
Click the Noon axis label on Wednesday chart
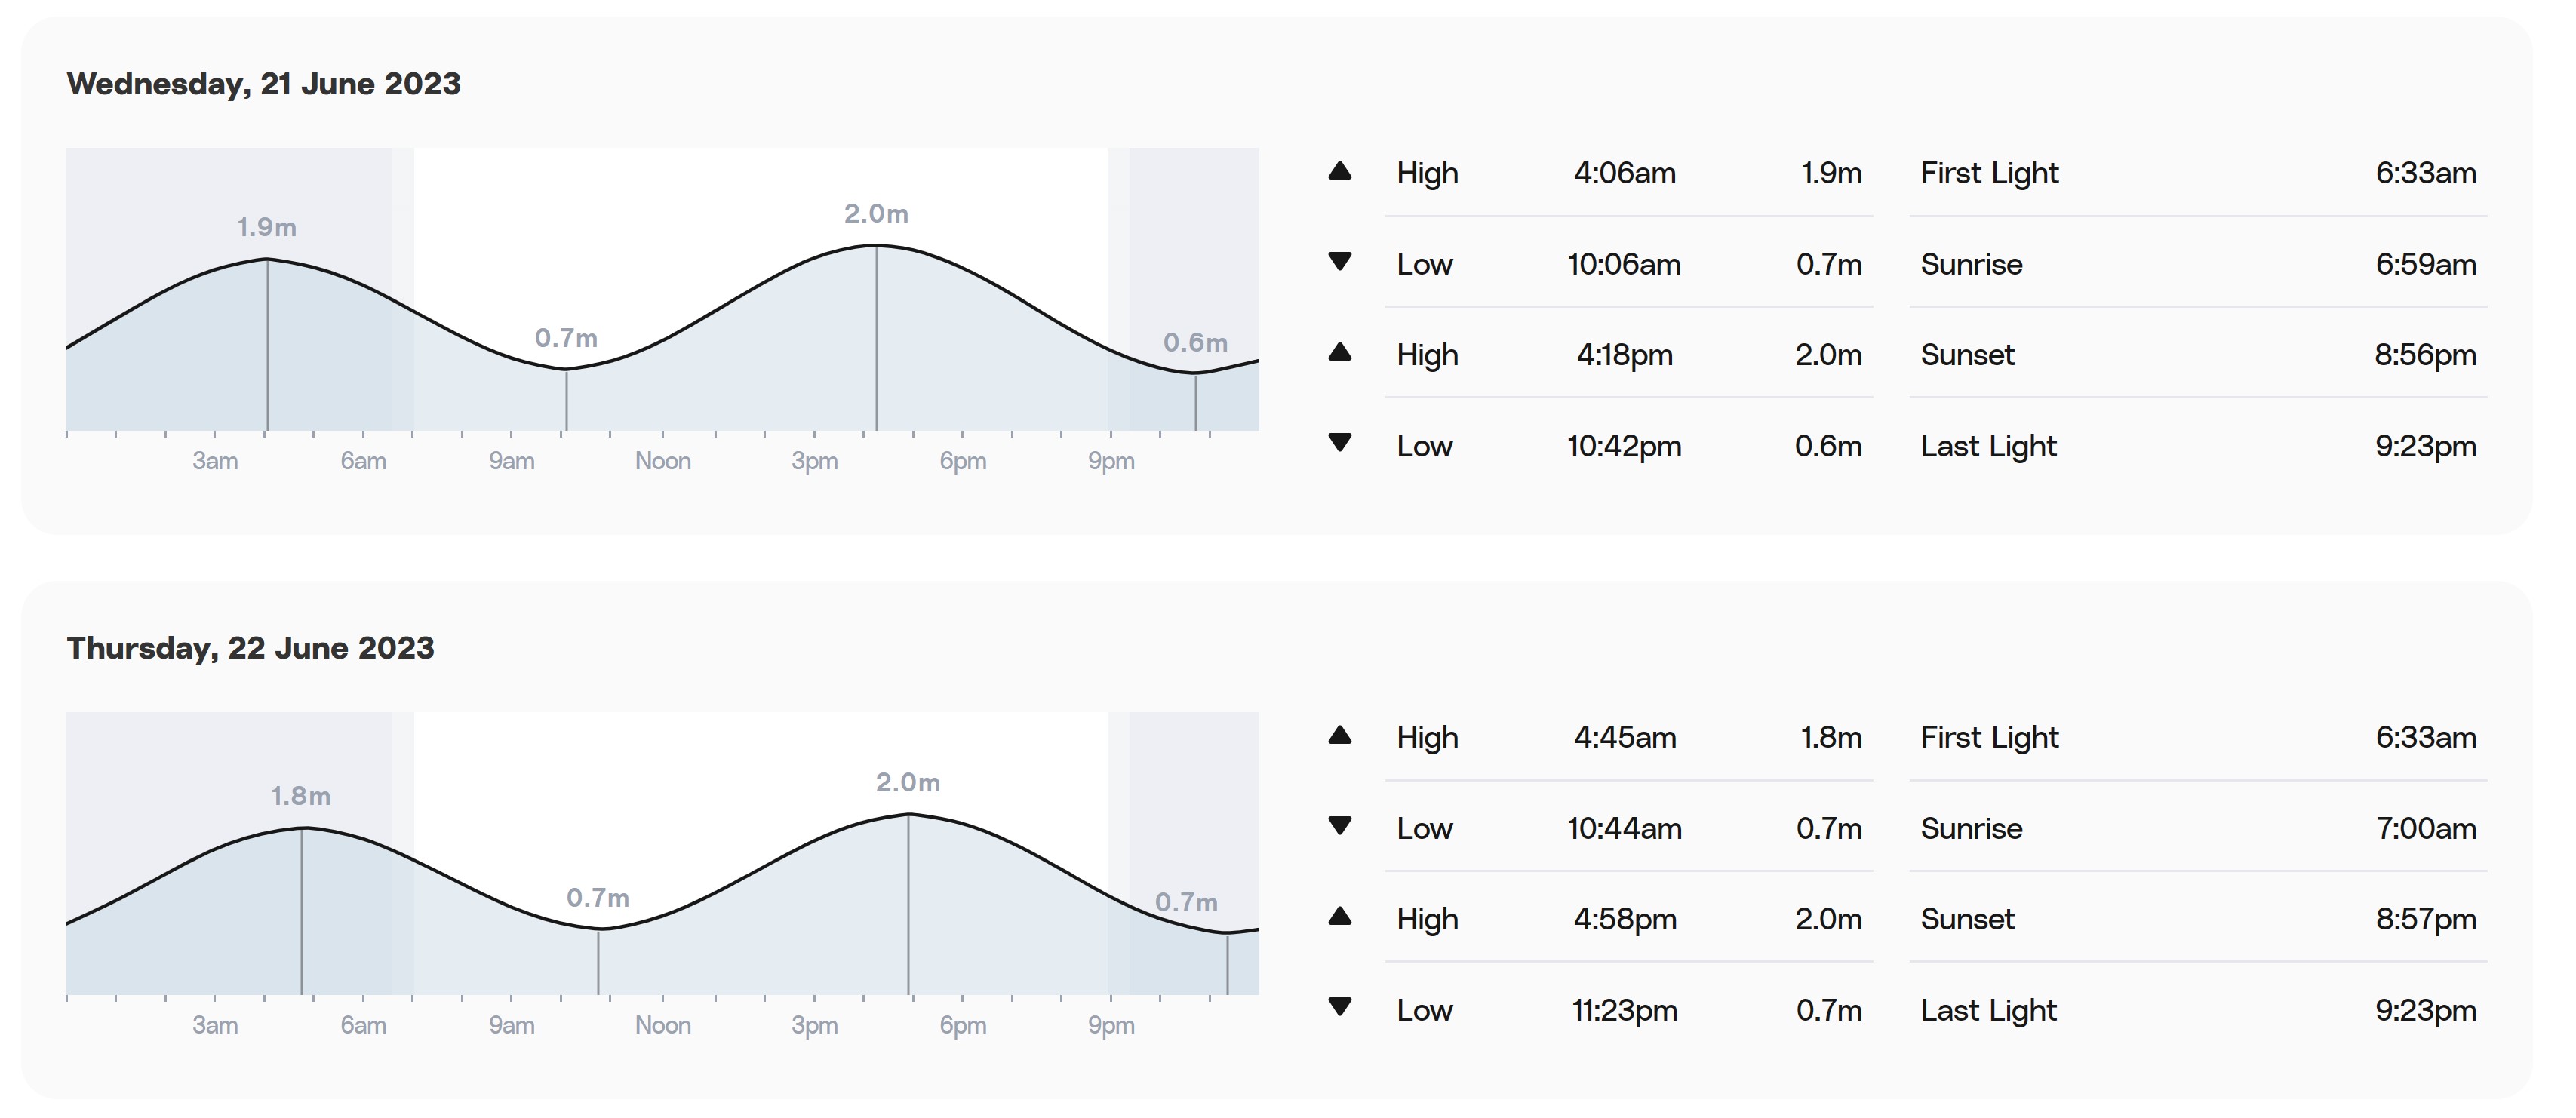(663, 461)
